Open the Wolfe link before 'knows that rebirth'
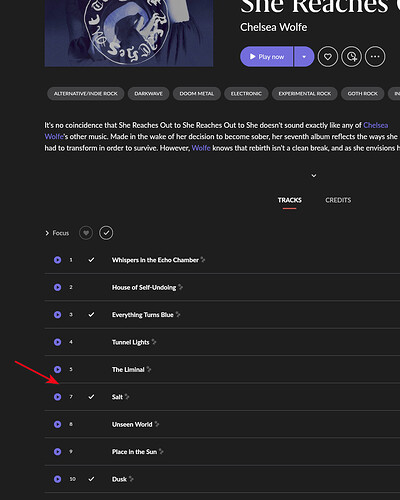This screenshot has width=400, height=500. tap(201, 148)
